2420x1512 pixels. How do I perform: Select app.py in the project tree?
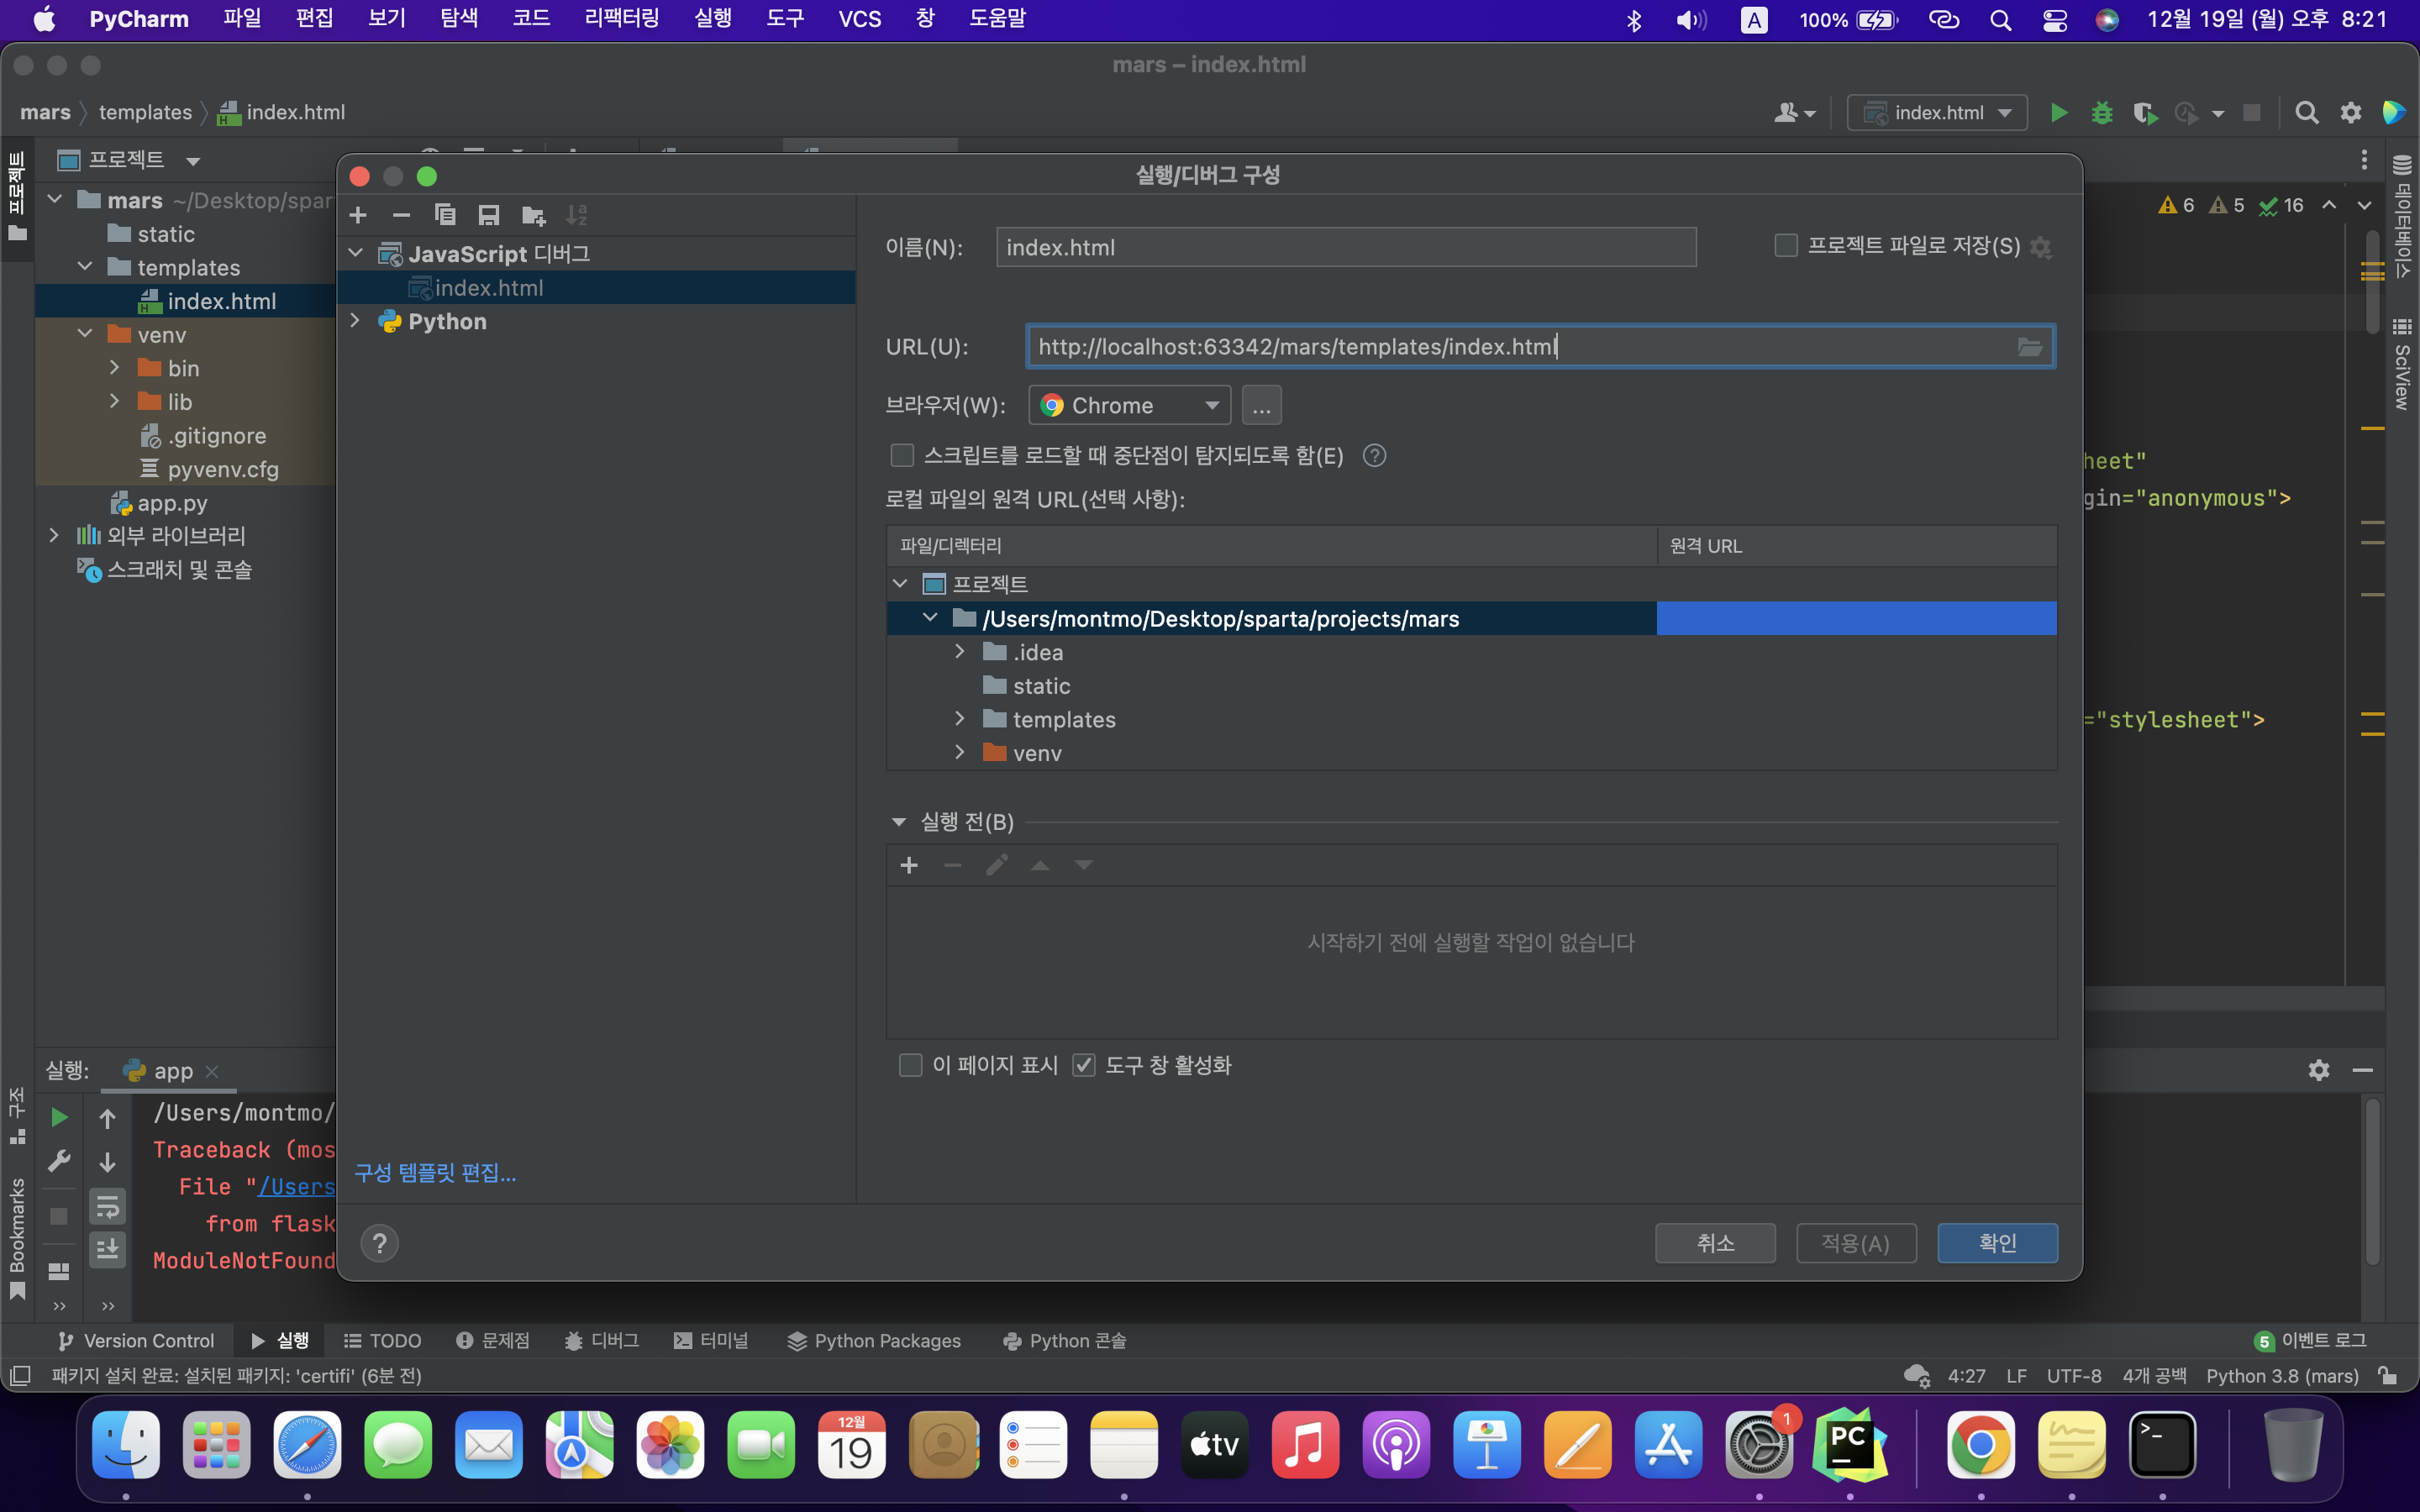pyautogui.click(x=172, y=503)
